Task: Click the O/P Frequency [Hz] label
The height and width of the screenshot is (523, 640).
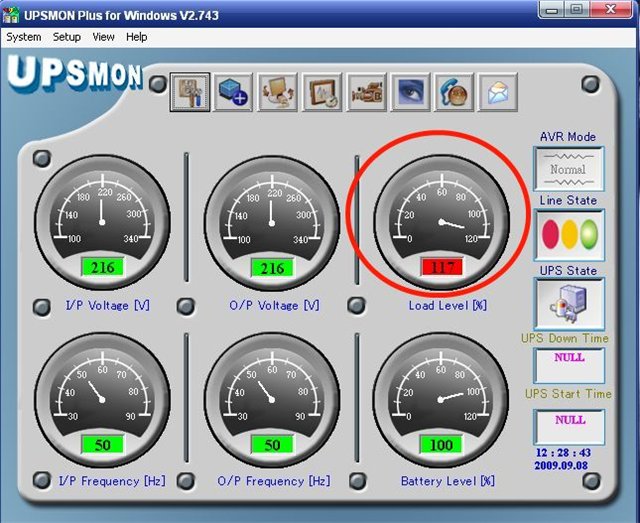Action: (274, 481)
